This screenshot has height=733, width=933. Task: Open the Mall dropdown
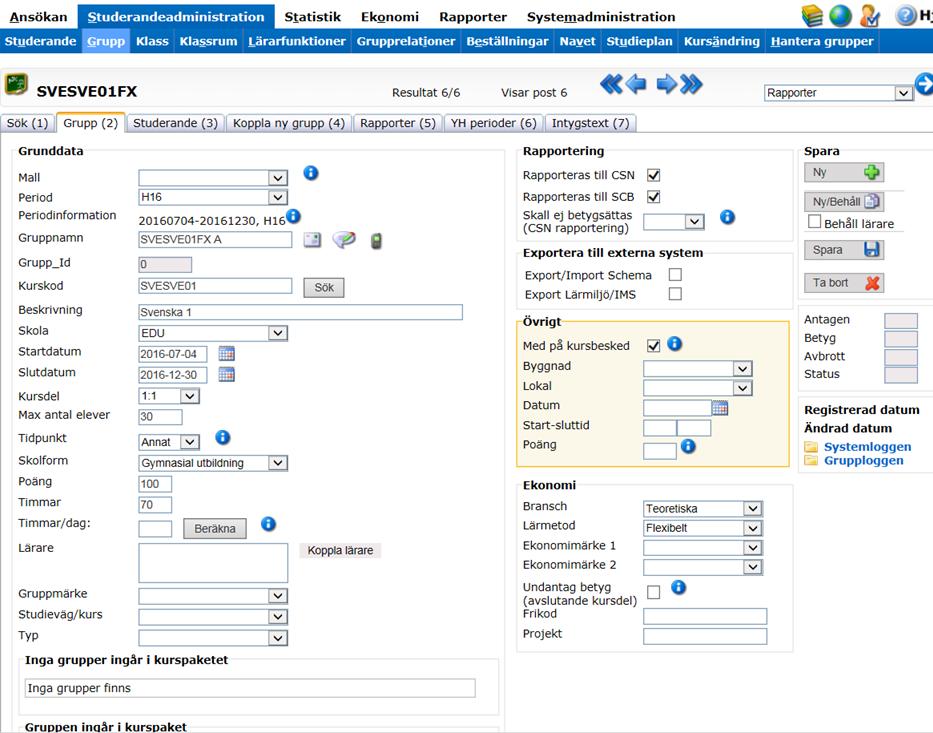pos(213,178)
